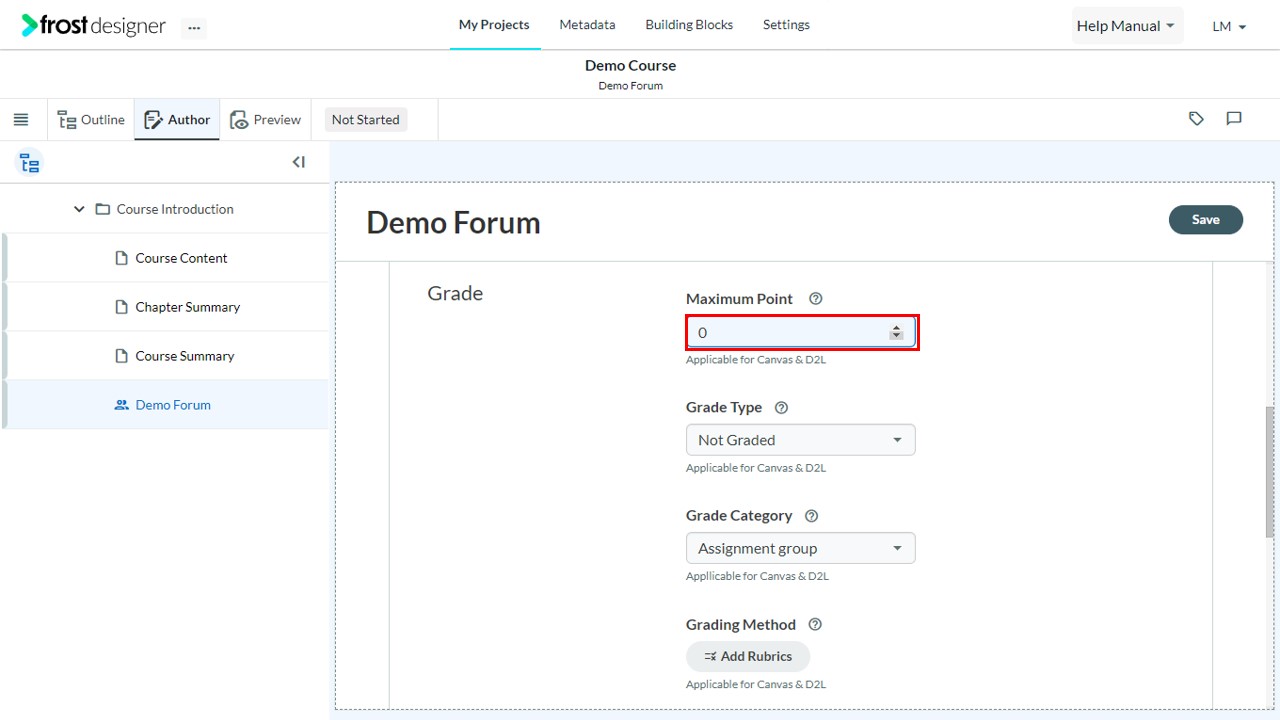The height and width of the screenshot is (720, 1280).
Task: Click the Demo Forum page title
Action: tap(453, 222)
